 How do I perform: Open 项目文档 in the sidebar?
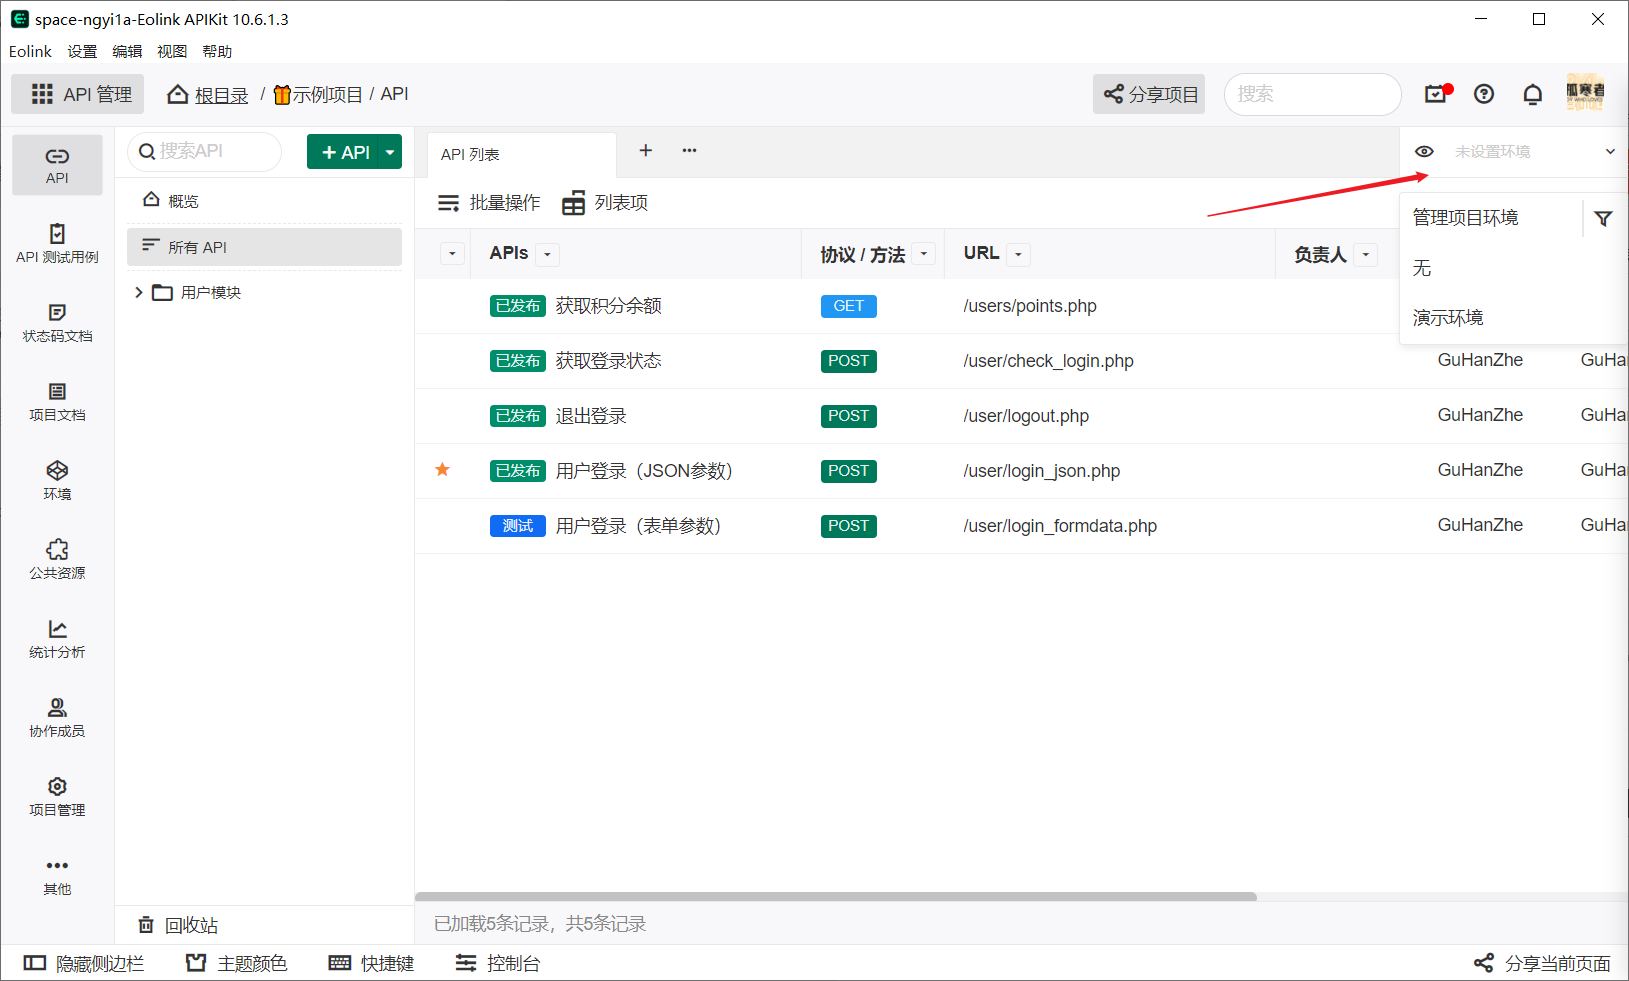click(57, 402)
